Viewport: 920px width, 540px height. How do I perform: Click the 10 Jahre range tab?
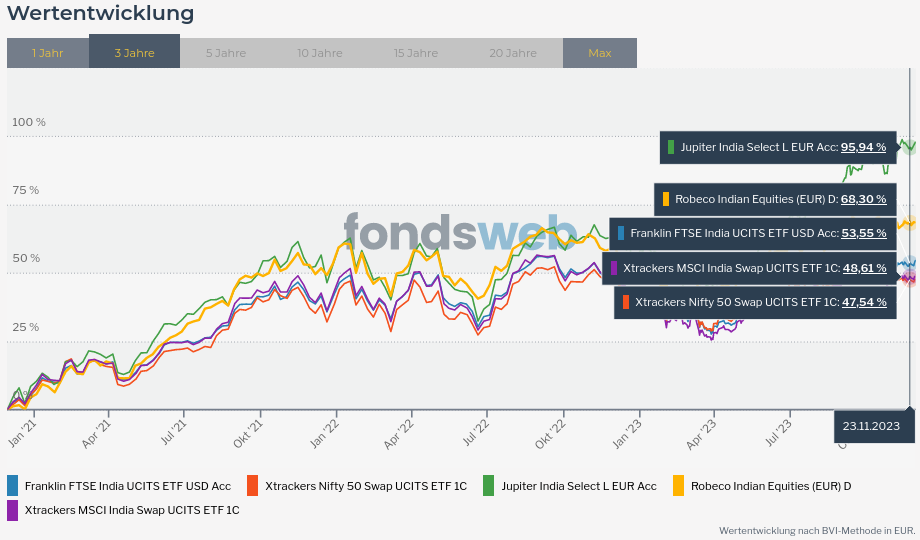coord(319,53)
